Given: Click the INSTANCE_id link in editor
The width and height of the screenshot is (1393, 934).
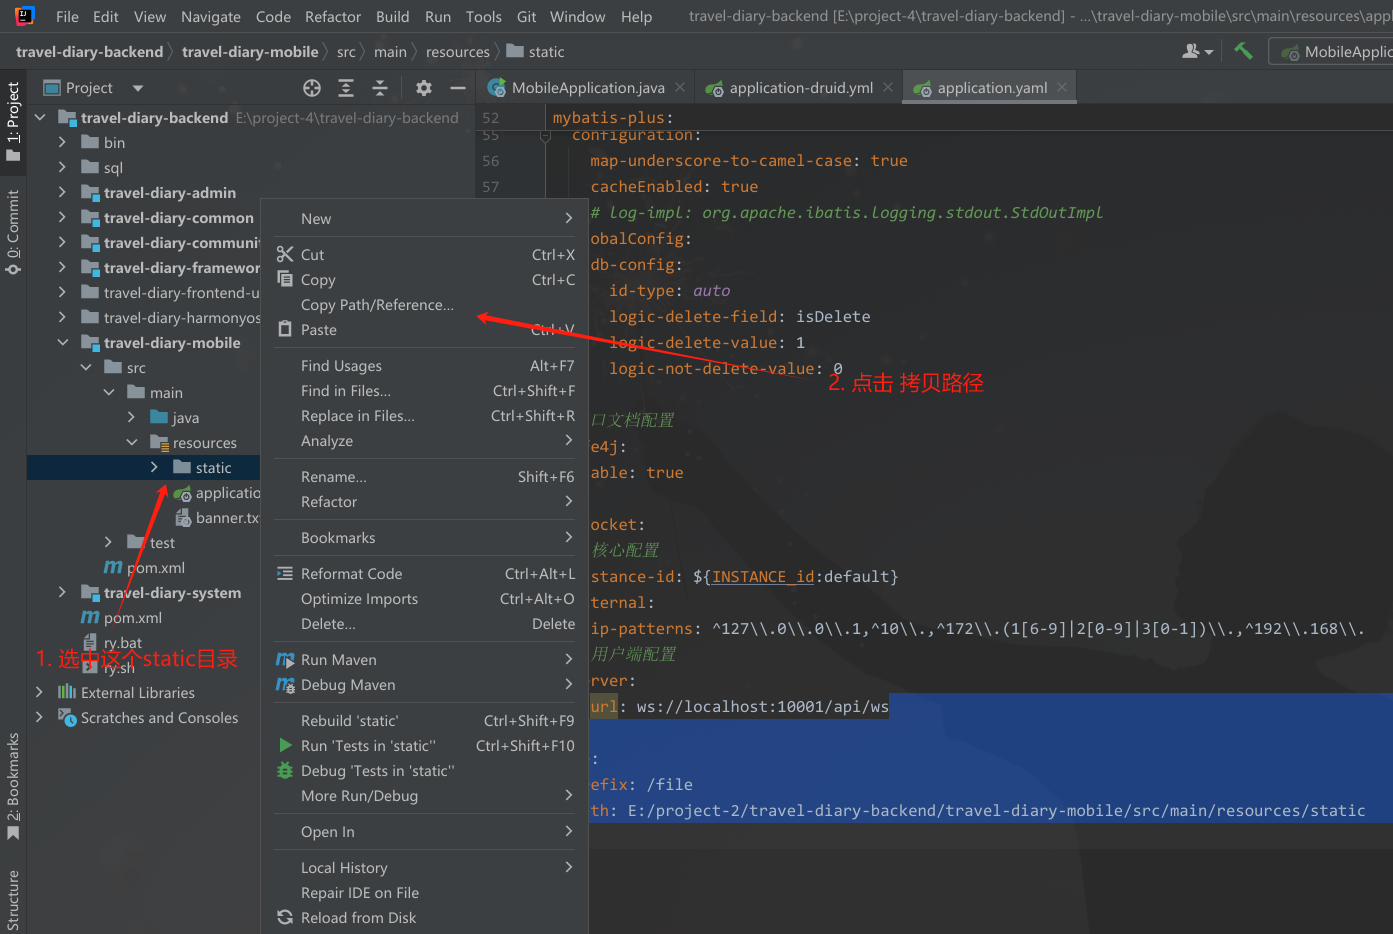Looking at the screenshot, I should click(763, 577).
